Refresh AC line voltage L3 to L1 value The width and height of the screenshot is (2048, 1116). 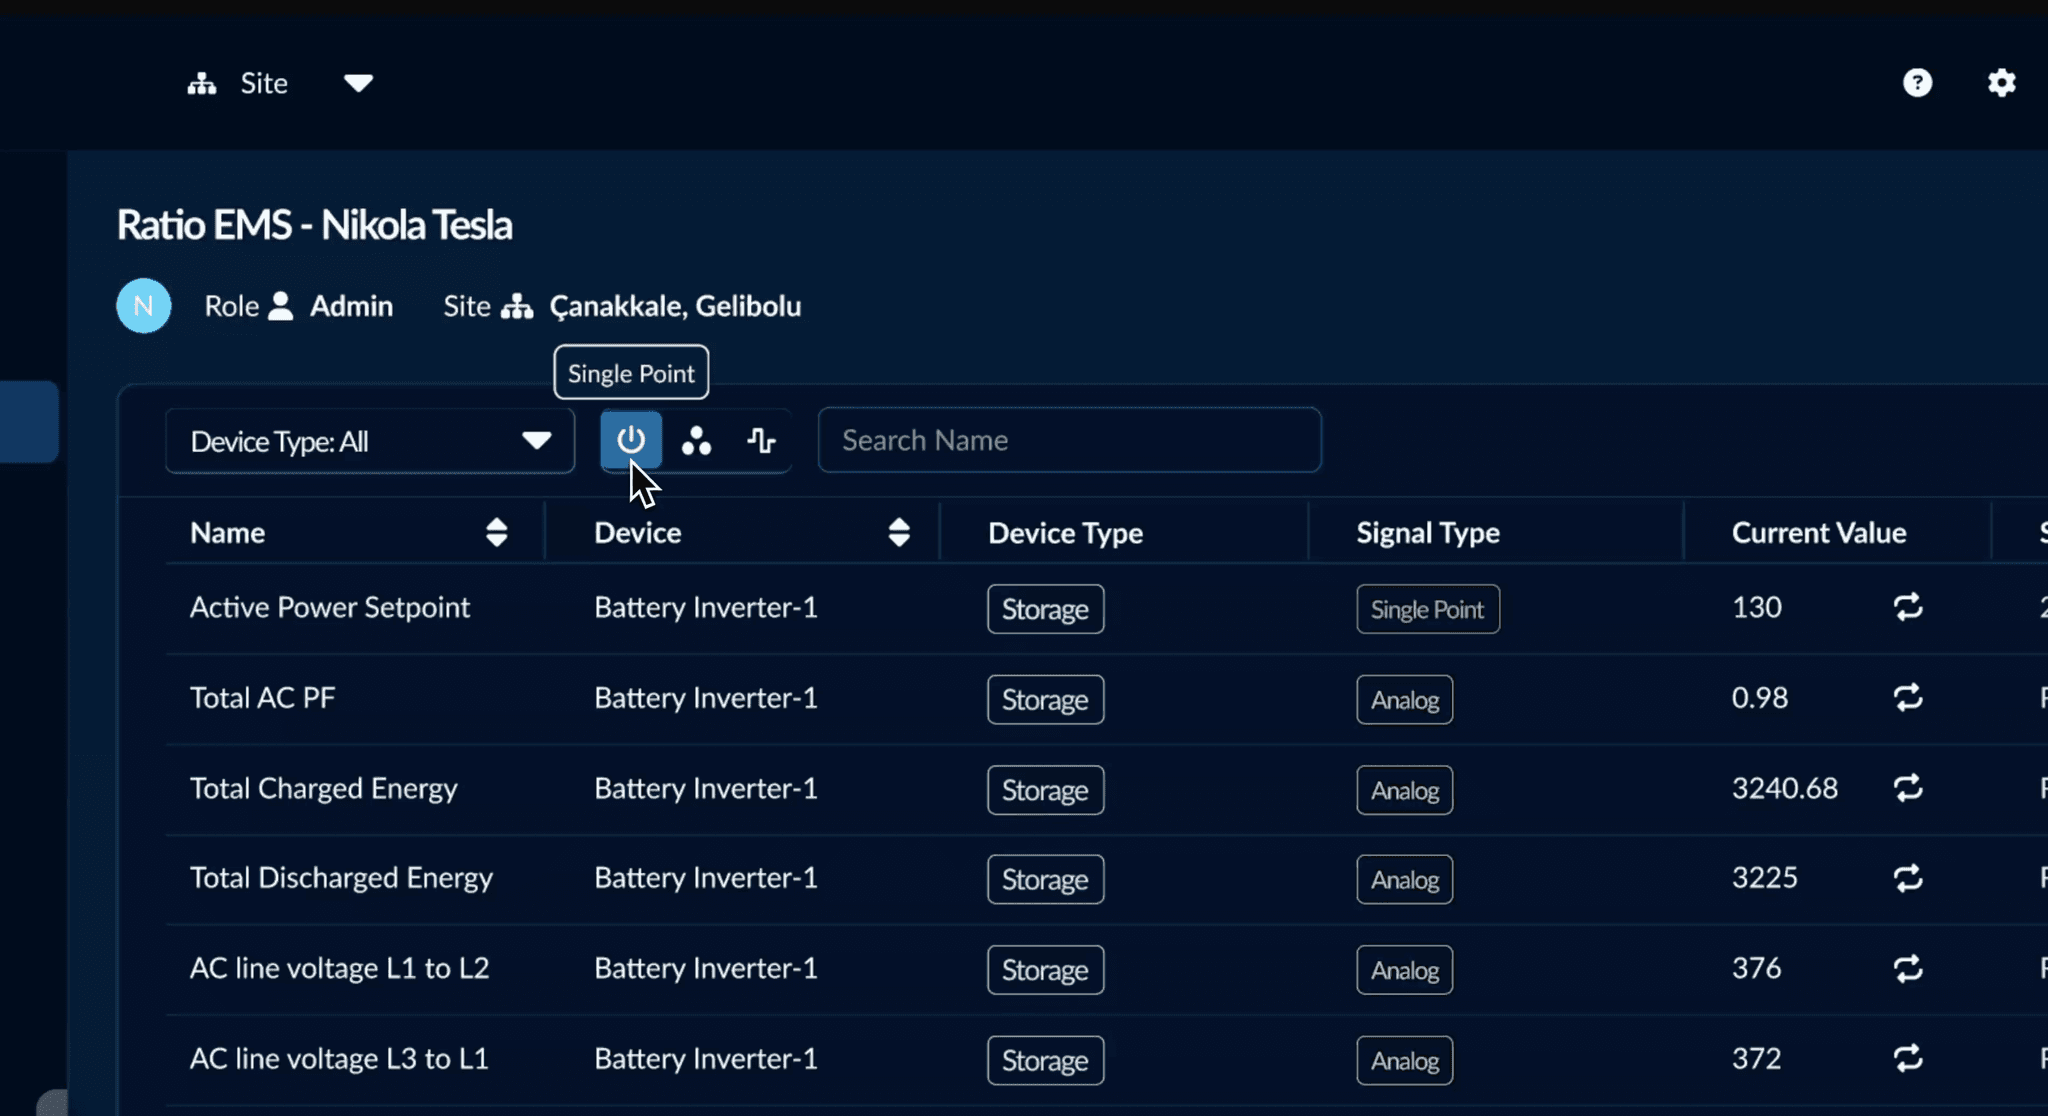point(1908,1058)
